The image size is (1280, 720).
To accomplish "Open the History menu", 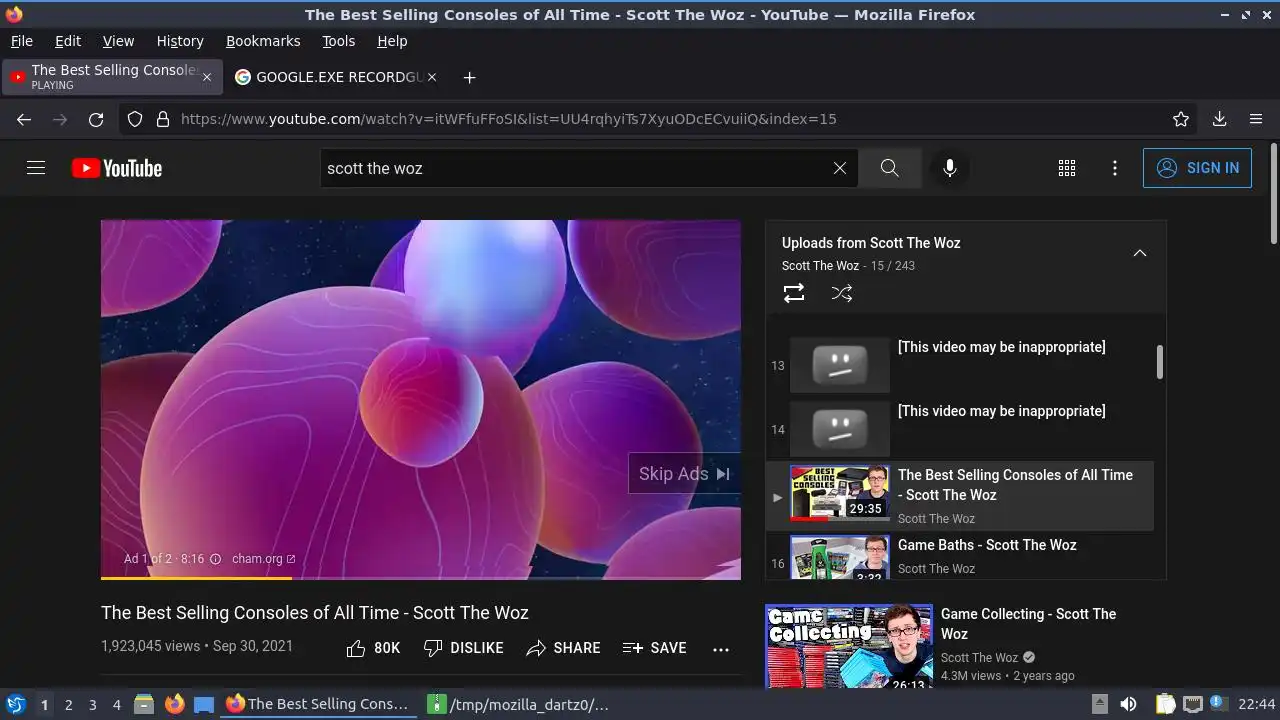I will pos(180,41).
